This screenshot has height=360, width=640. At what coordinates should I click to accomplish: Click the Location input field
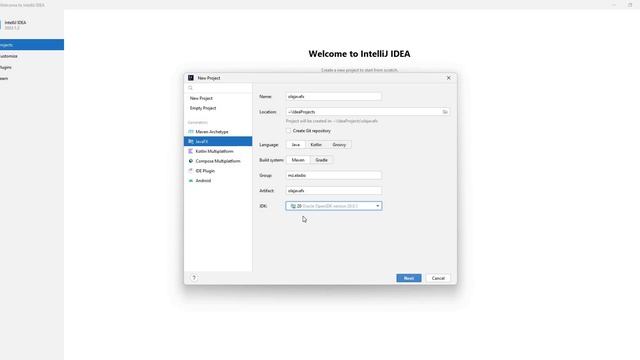click(368, 112)
